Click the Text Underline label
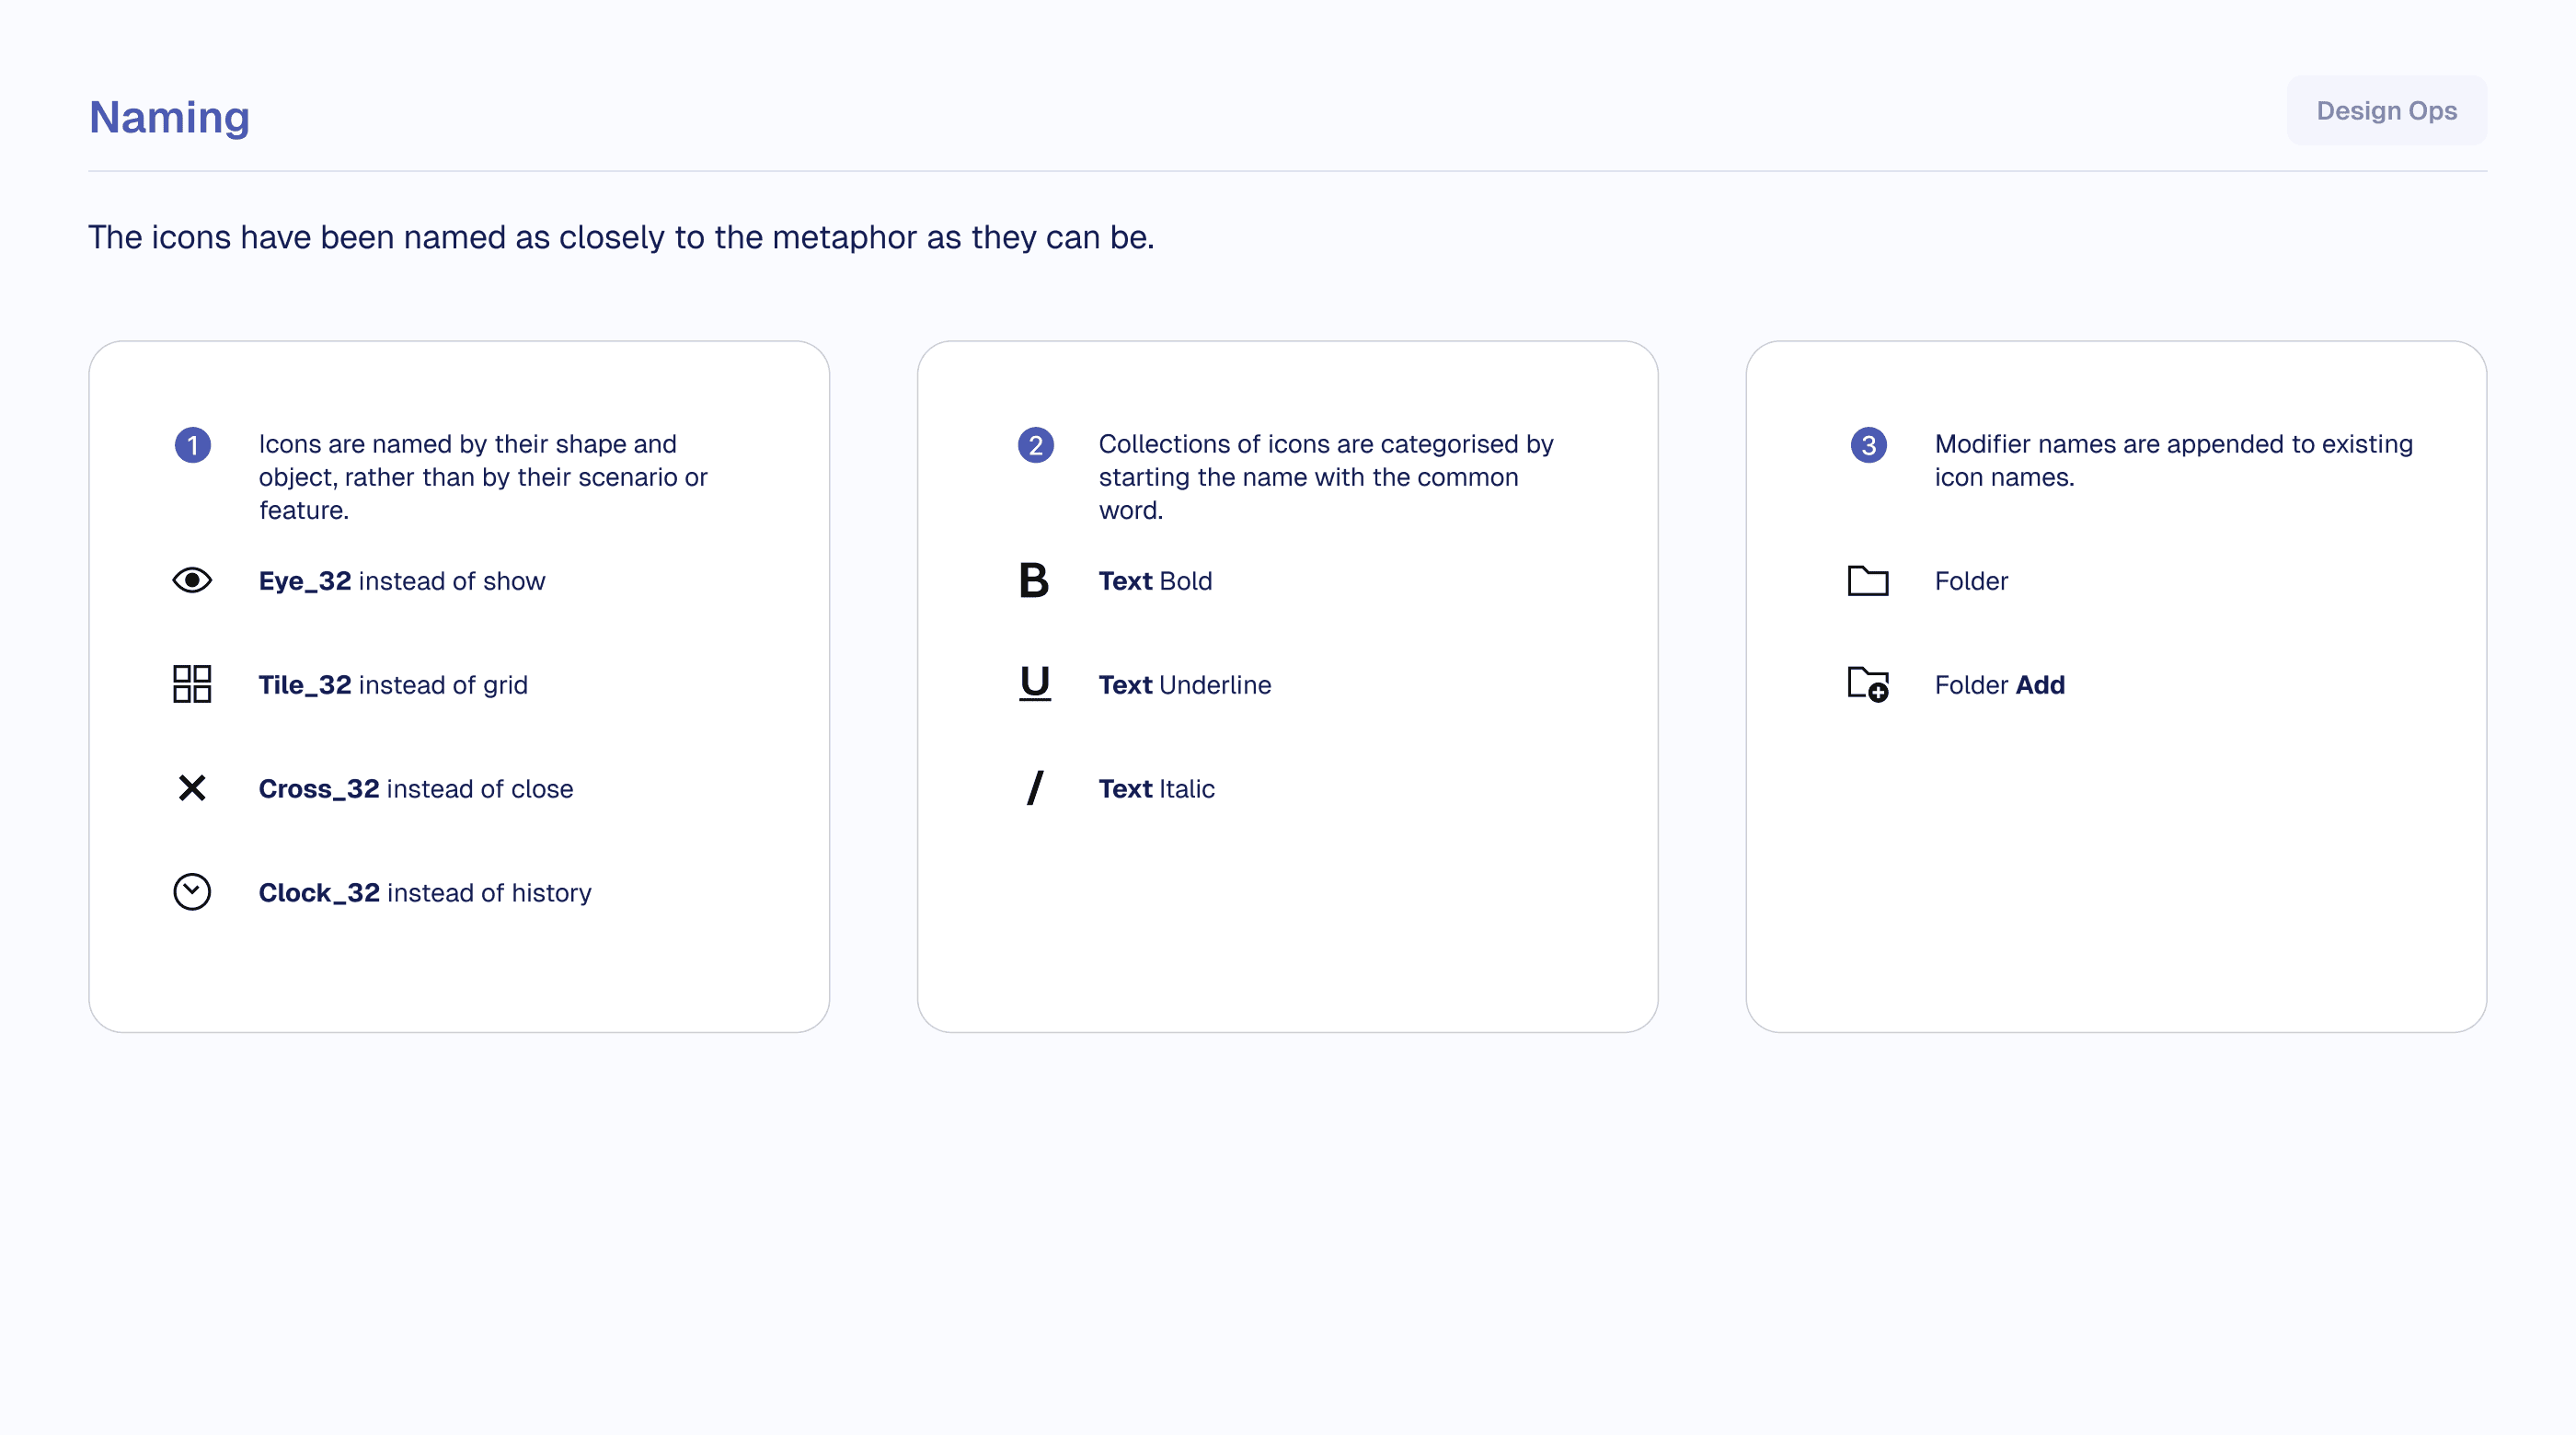Image resolution: width=2576 pixels, height=1435 pixels. click(x=1184, y=685)
